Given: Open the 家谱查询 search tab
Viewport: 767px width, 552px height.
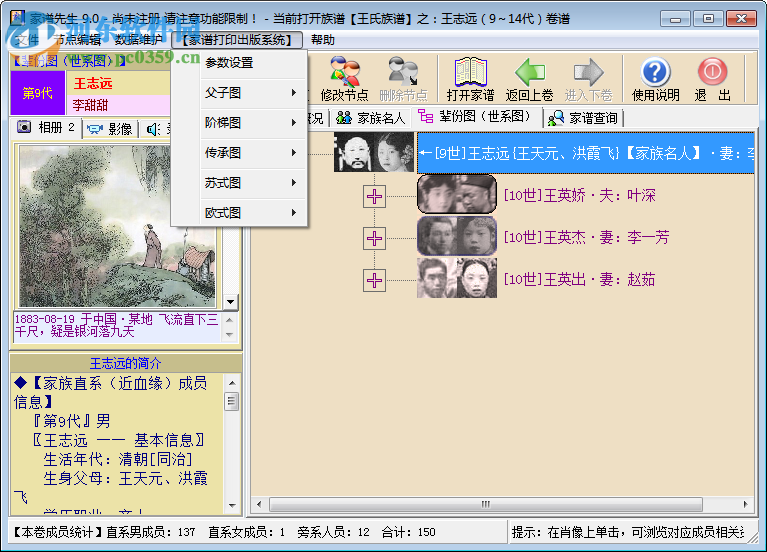Looking at the screenshot, I should [583, 118].
